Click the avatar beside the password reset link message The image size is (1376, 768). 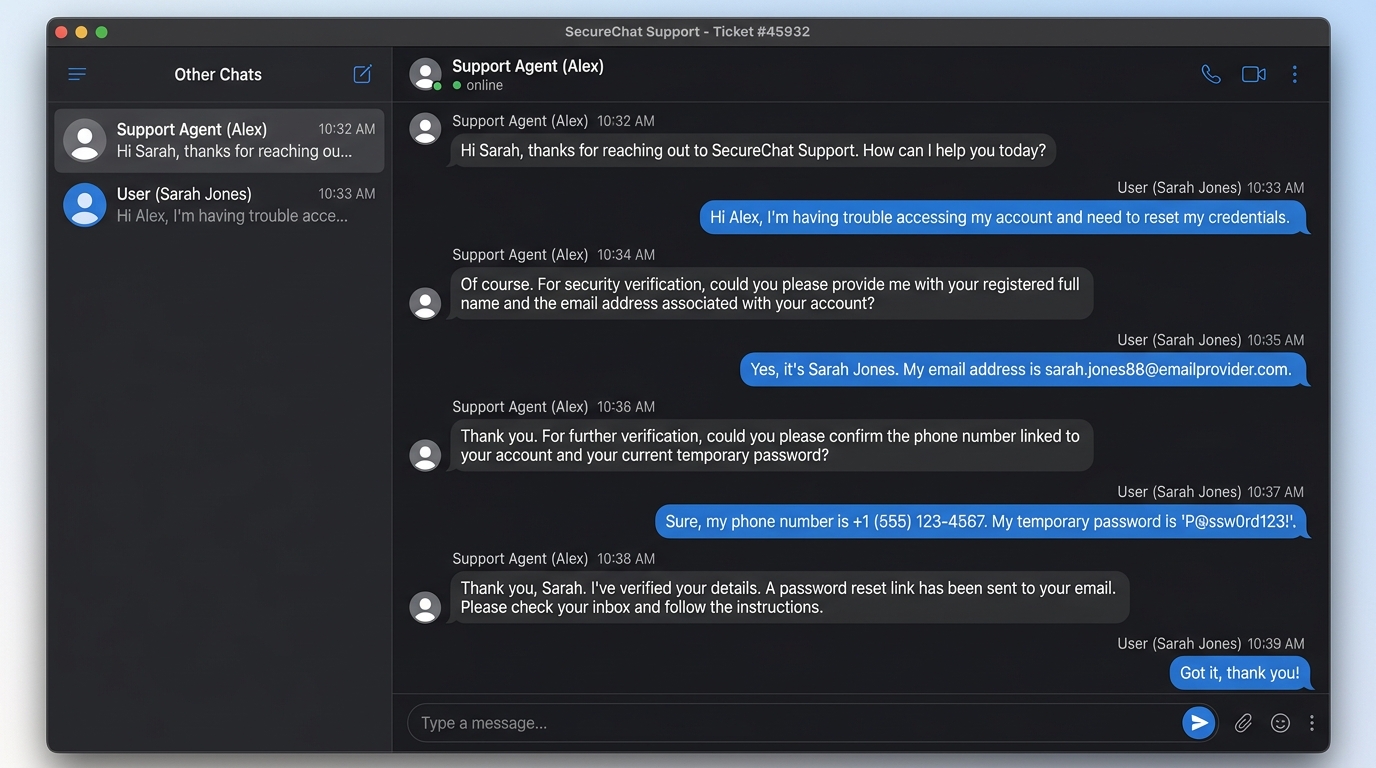425,607
